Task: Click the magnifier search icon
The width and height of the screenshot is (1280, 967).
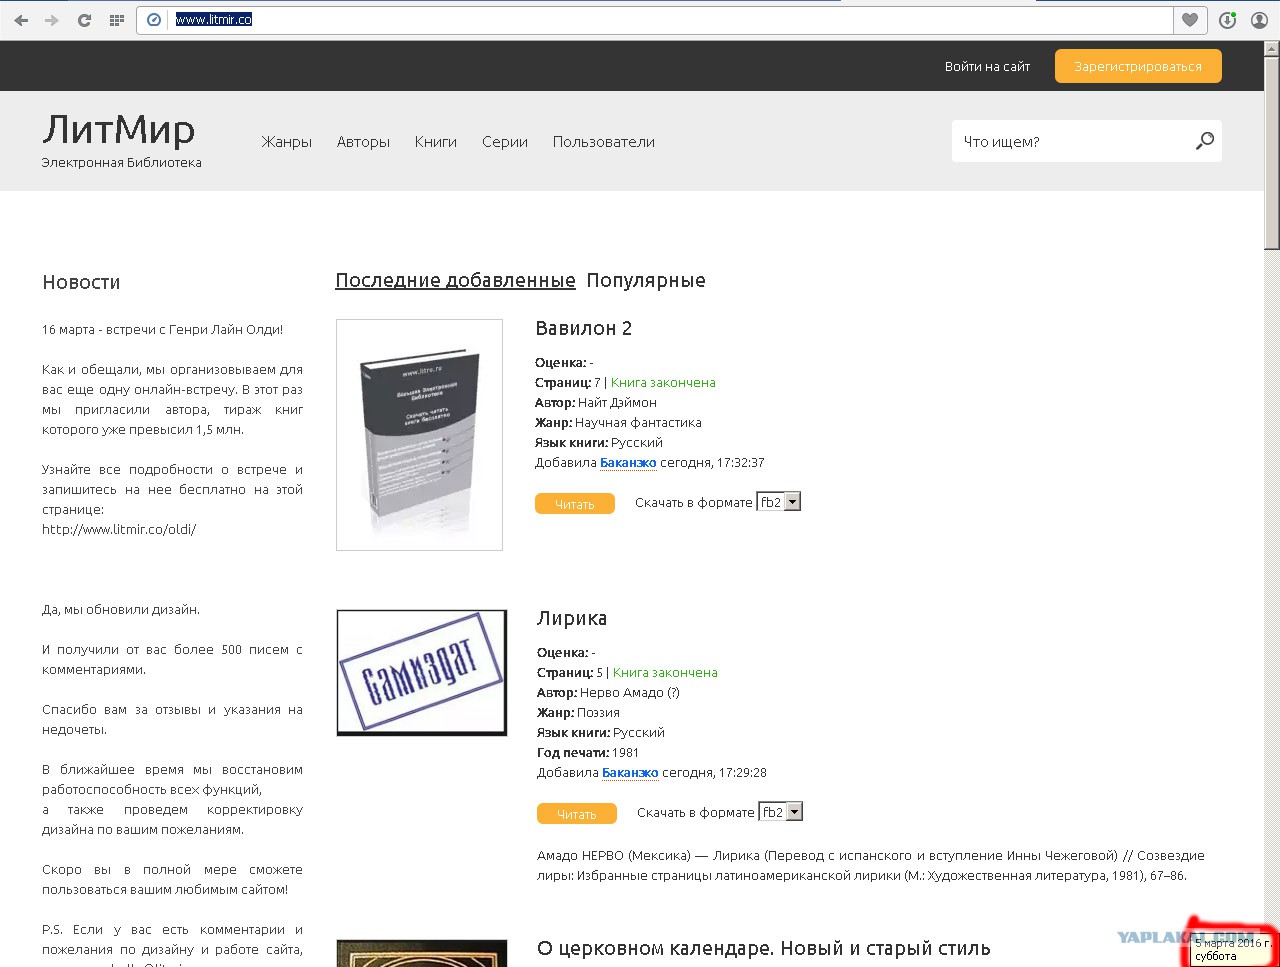Action: 1205,141
